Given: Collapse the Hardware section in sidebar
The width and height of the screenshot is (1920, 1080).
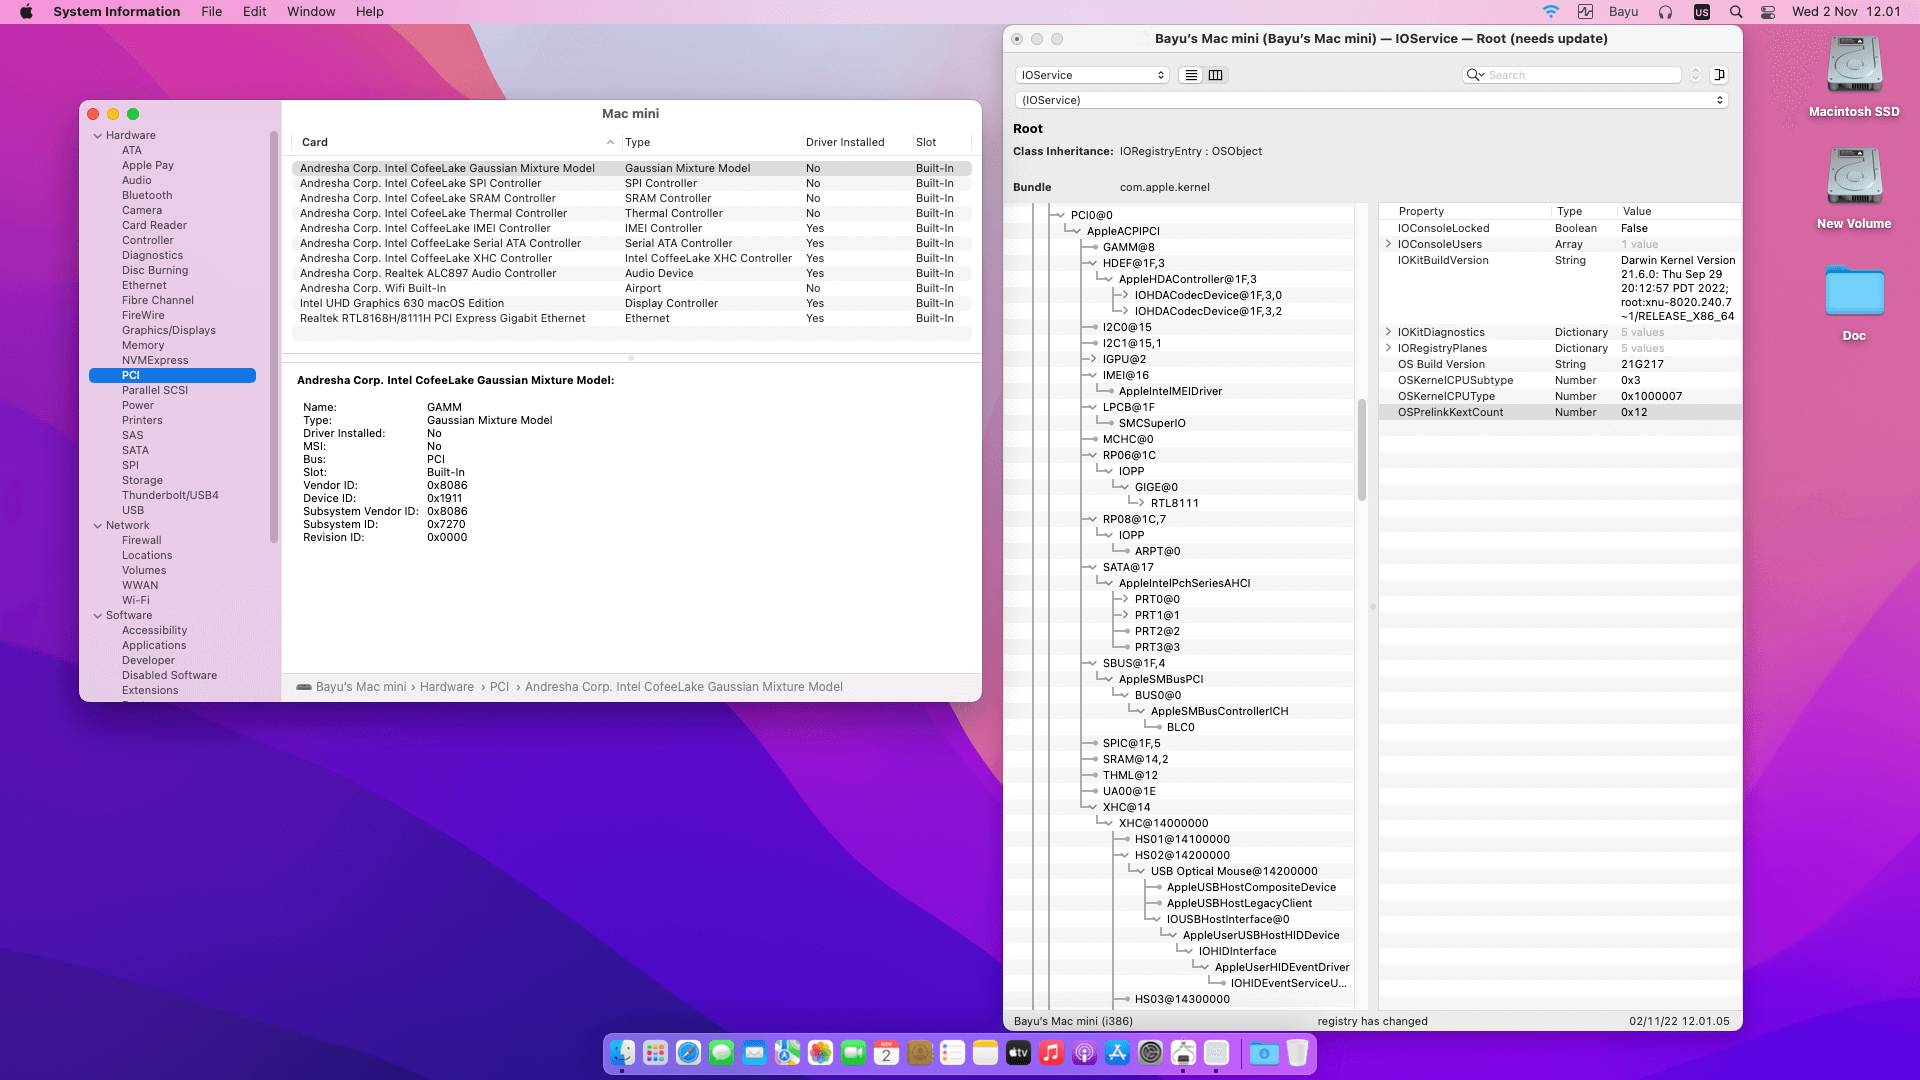Looking at the screenshot, I should [98, 136].
